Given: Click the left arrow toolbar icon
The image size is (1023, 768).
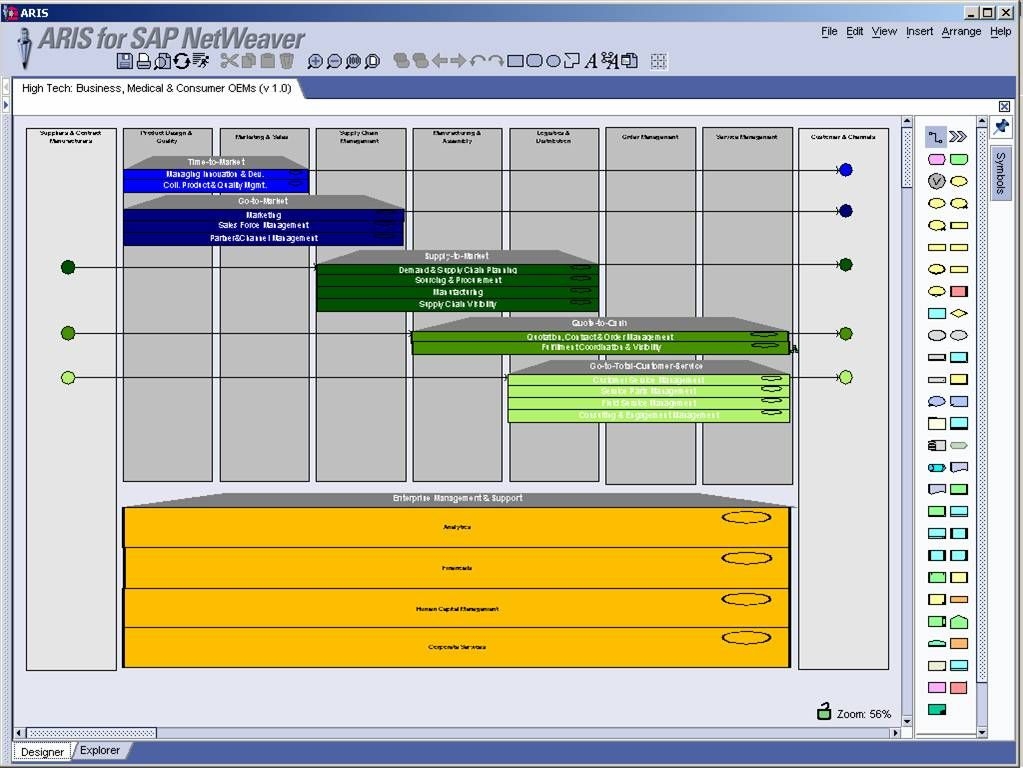Looking at the screenshot, I should click(x=440, y=61).
